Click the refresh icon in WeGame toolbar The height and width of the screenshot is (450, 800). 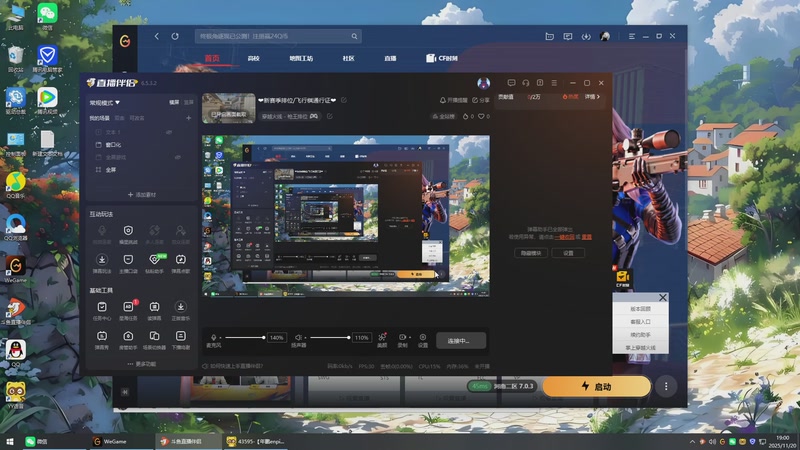175,36
